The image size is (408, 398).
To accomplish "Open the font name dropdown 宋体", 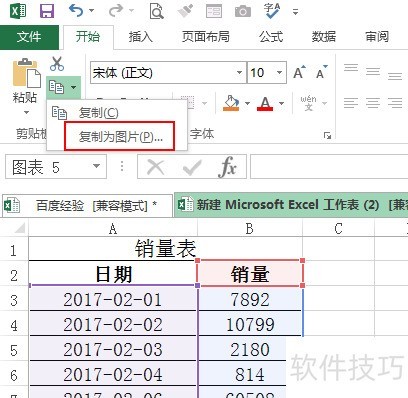I will 239,72.
